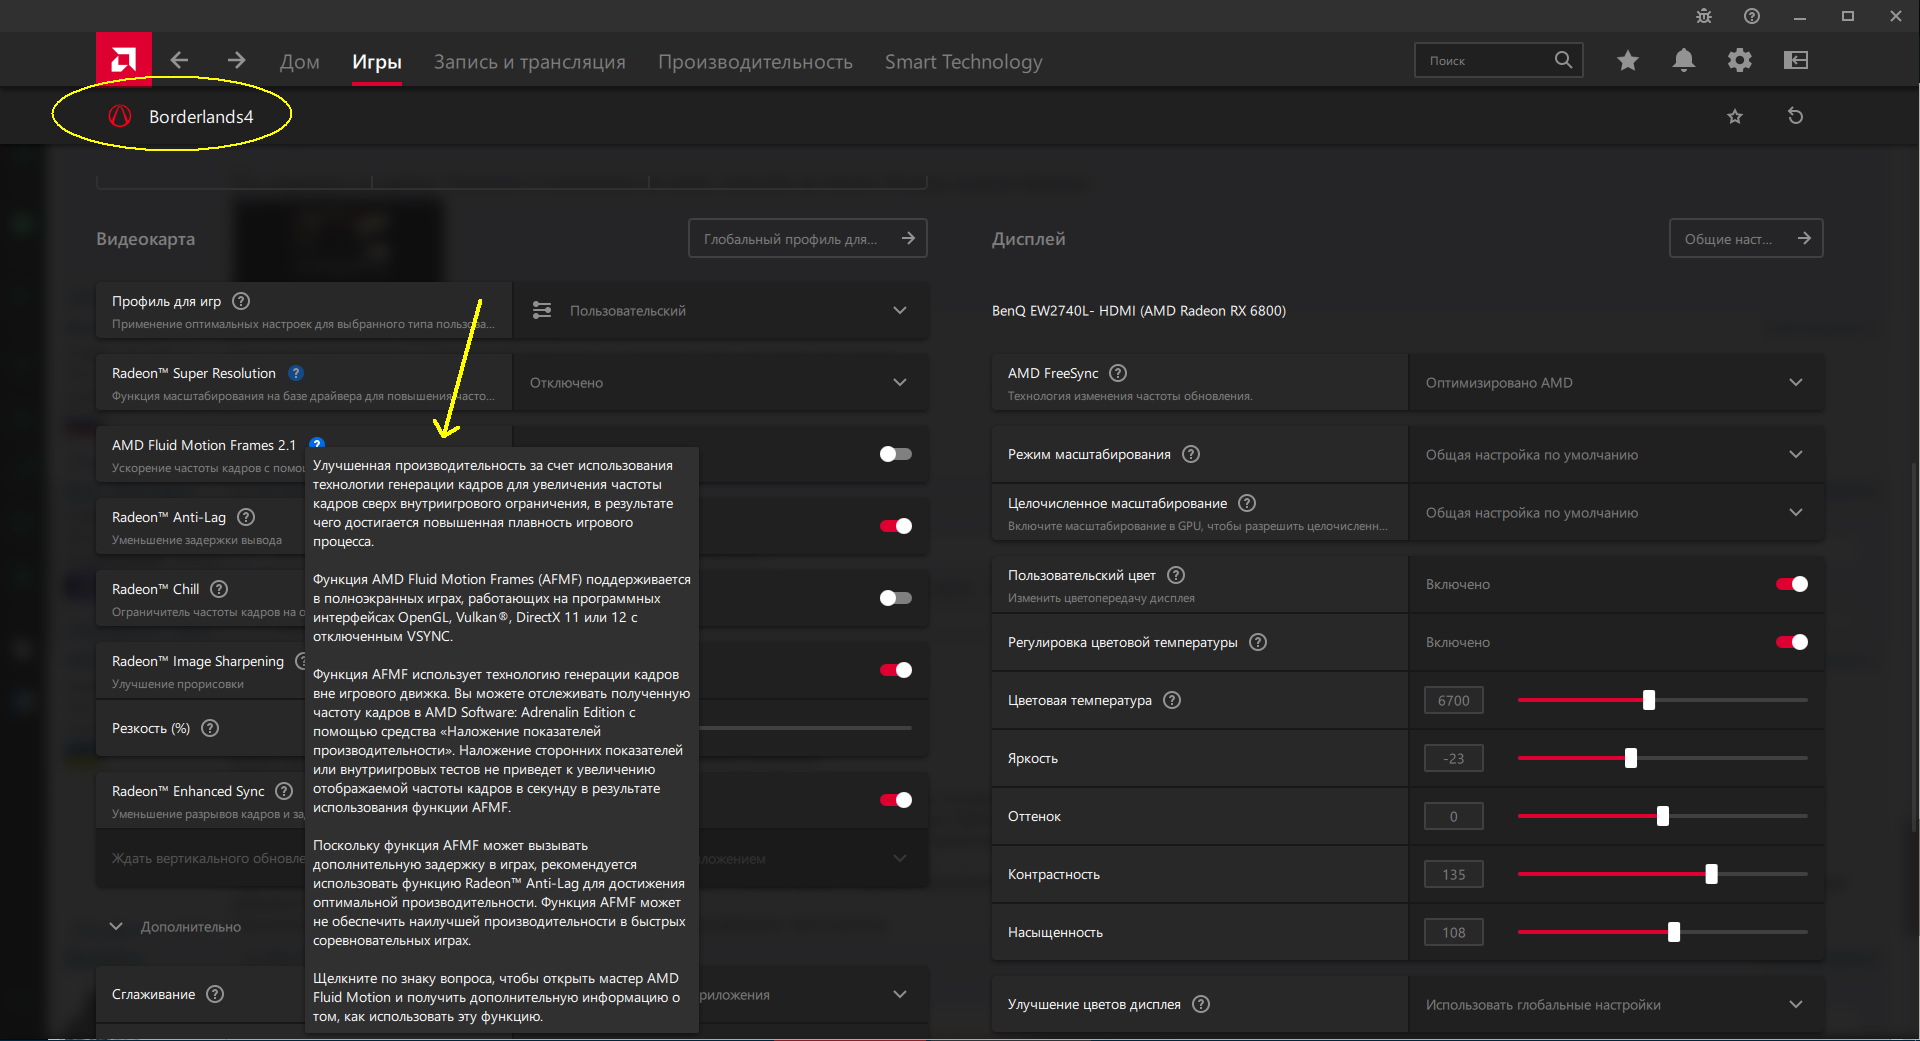Open settings gear icon
This screenshot has height=1041, width=1920.
pos(1740,60)
